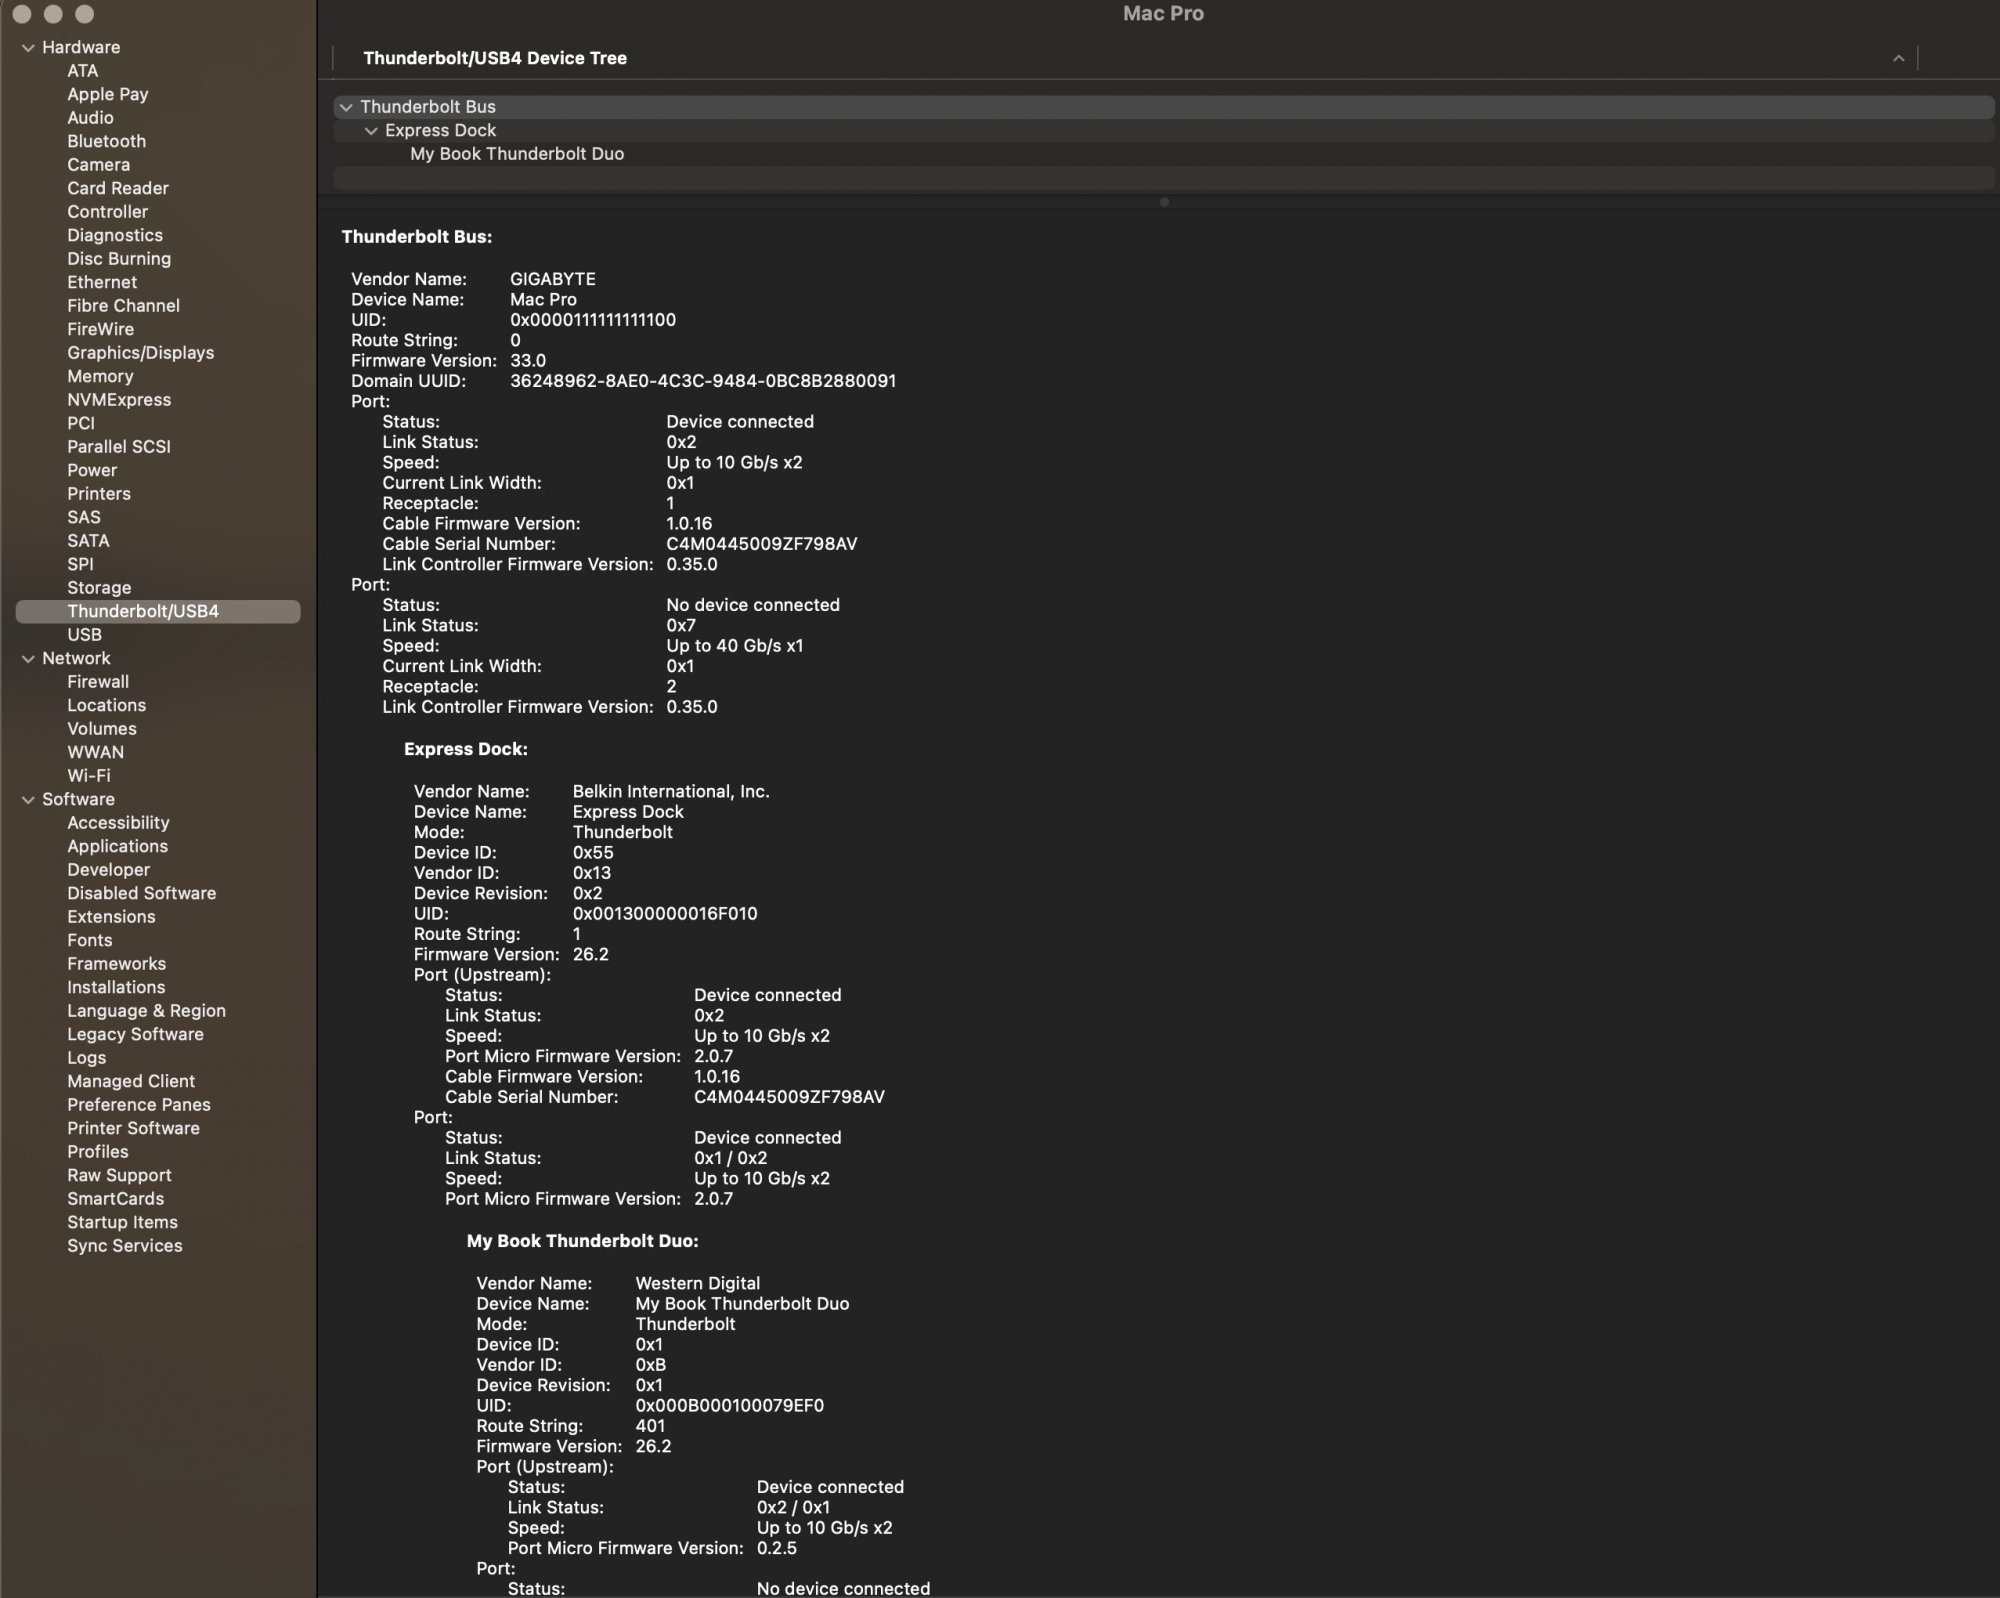Collapse the Express Dock tree node
This screenshot has height=1598, width=2000.
tap(371, 131)
